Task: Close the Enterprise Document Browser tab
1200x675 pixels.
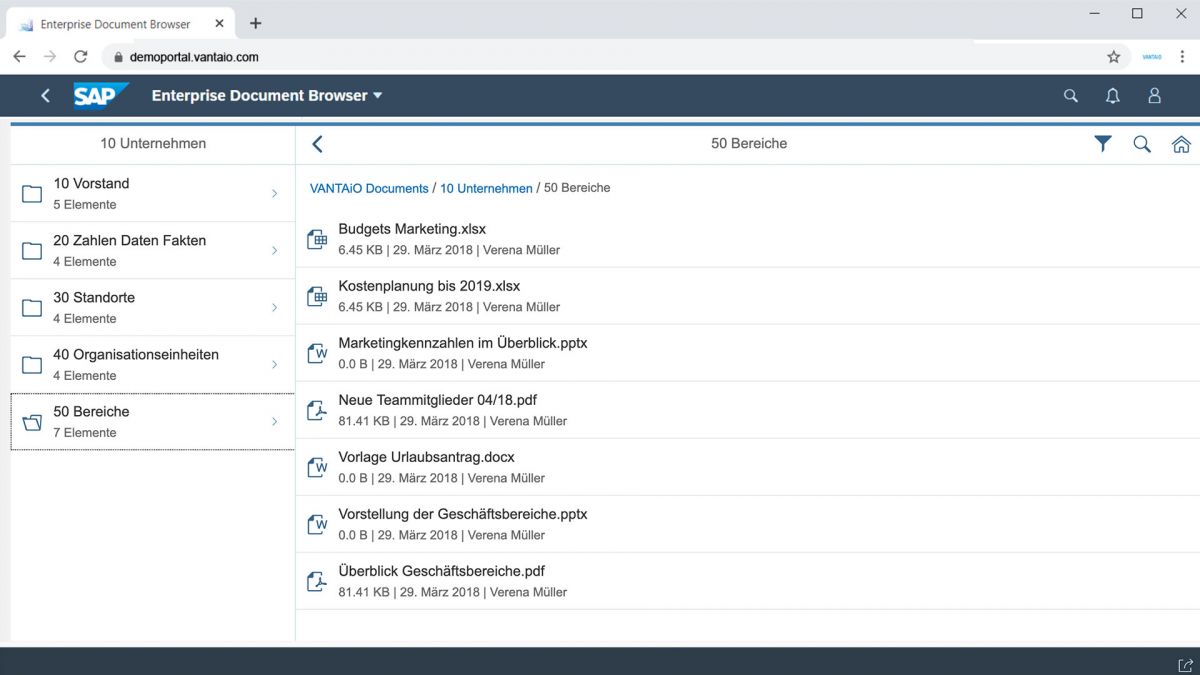Action: point(221,24)
